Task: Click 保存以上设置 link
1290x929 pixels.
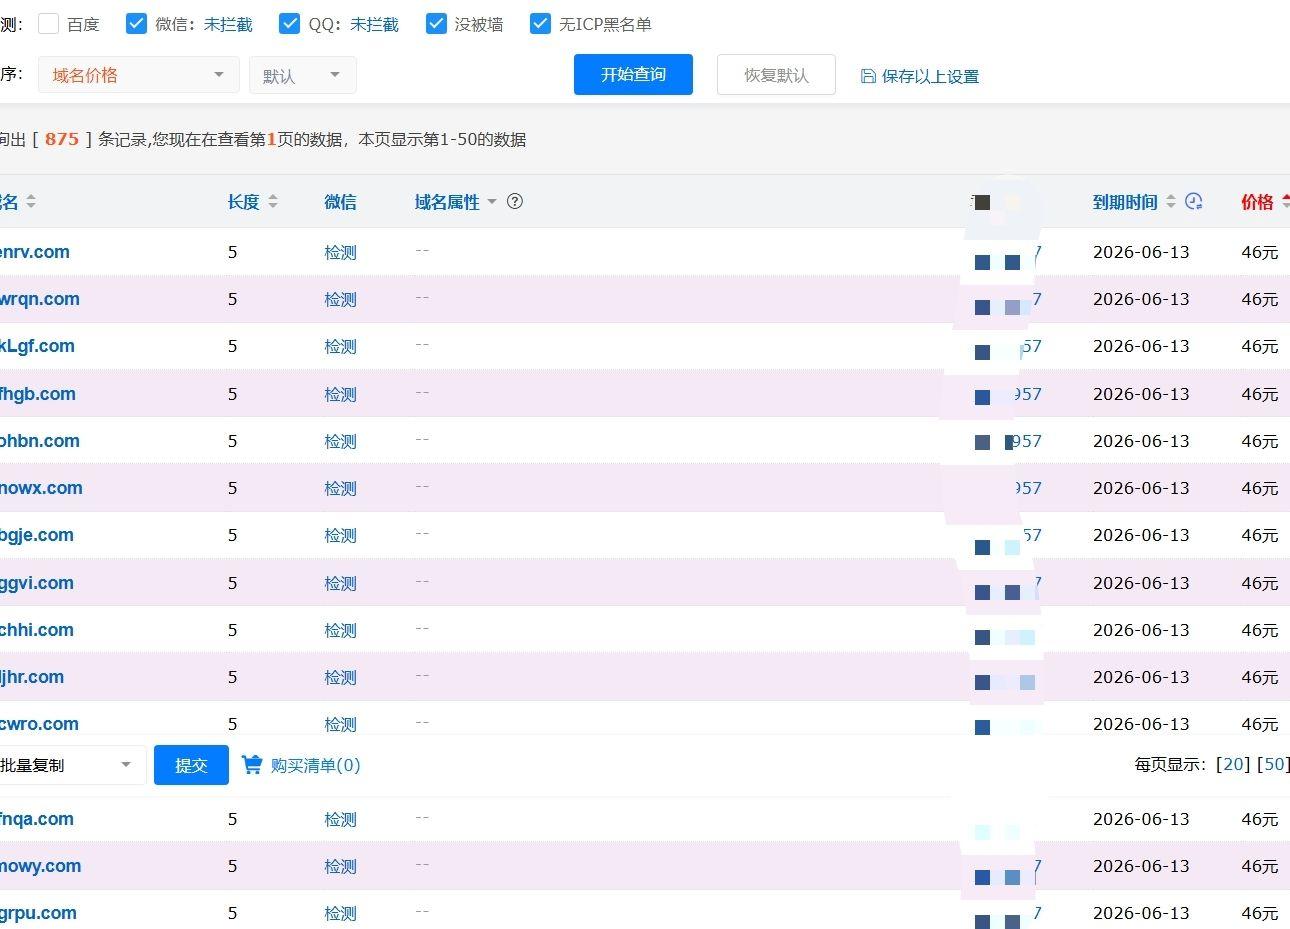Action: [x=930, y=76]
